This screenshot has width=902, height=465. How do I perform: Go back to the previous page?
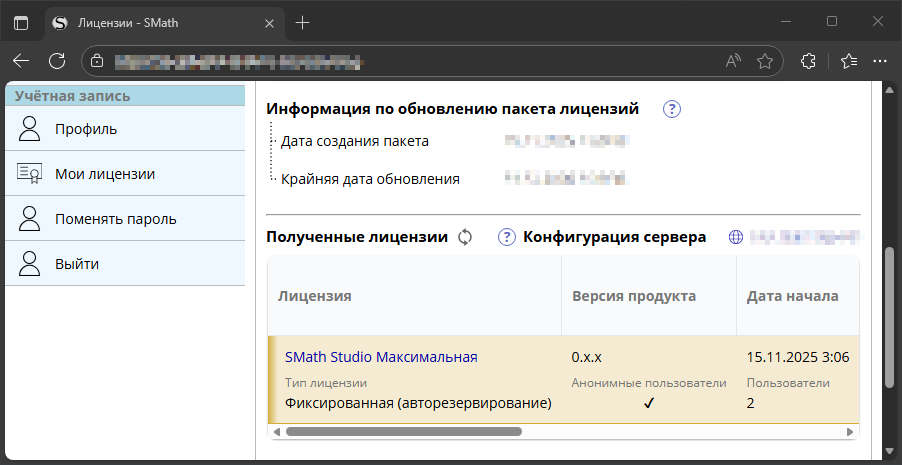21,61
